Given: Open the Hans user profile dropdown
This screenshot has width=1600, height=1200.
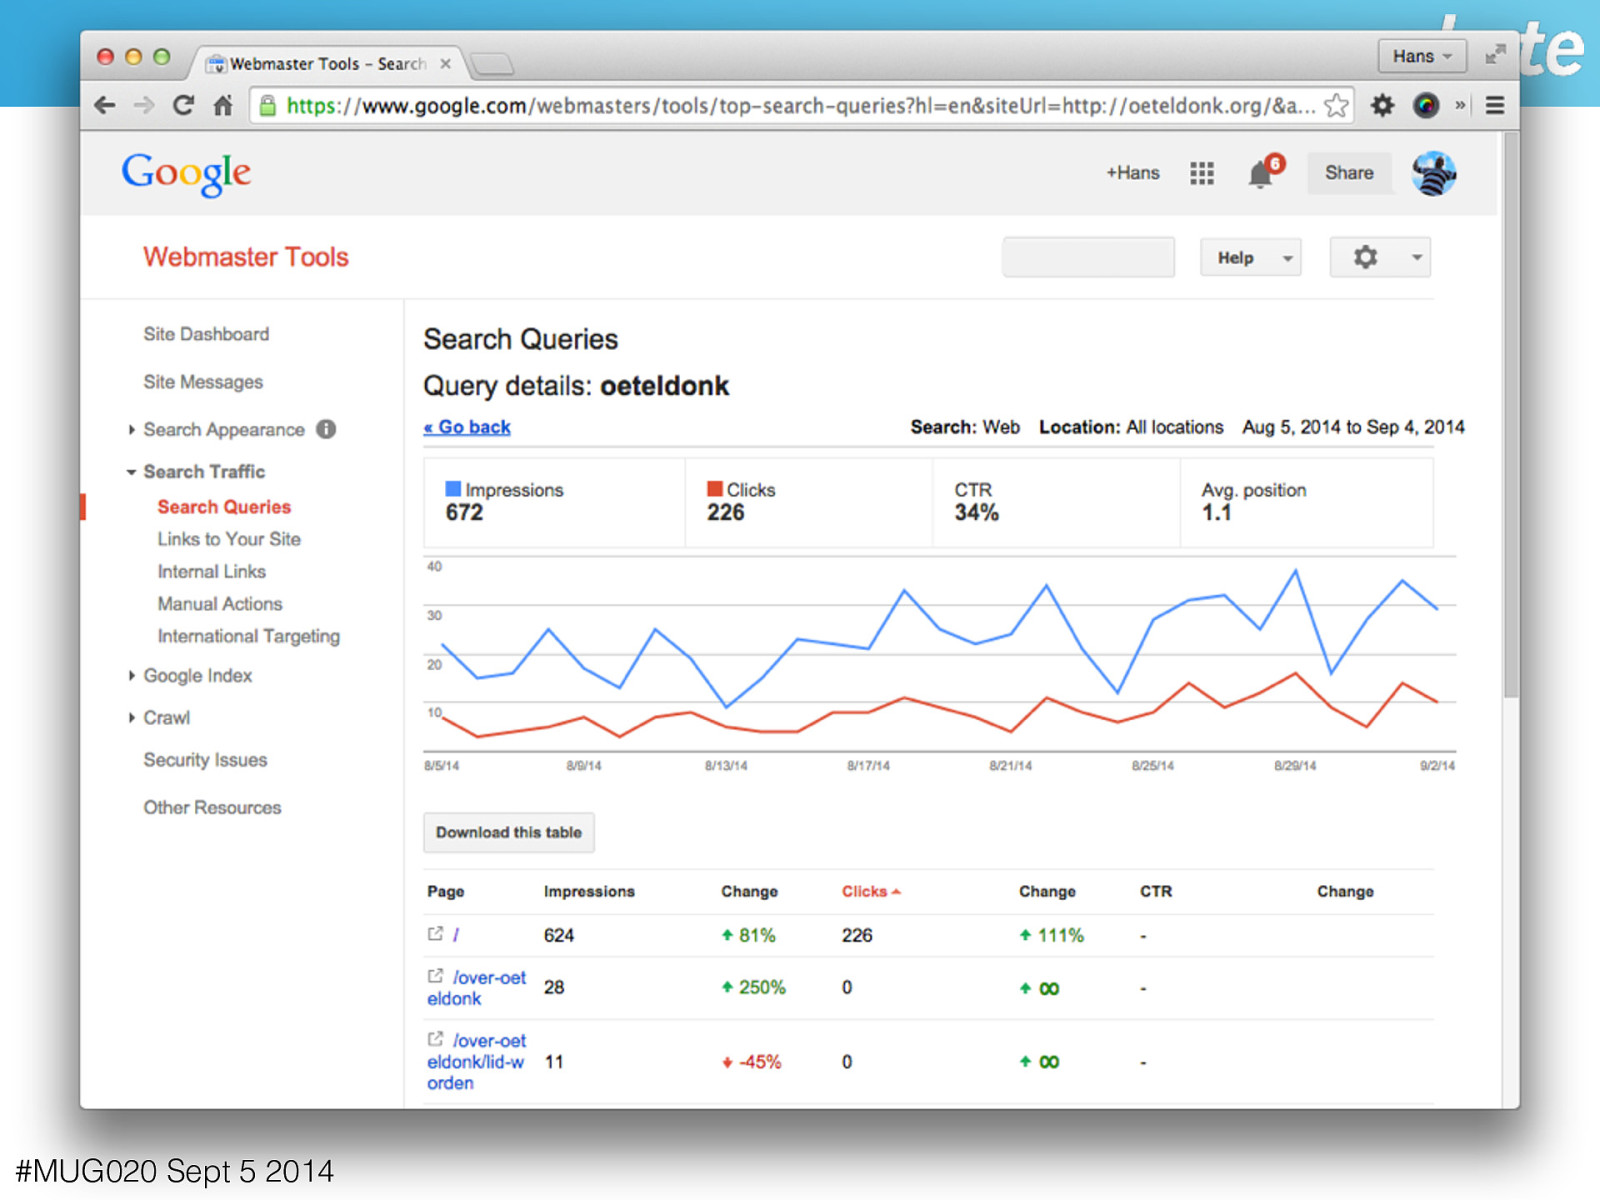Looking at the screenshot, I should pos(1422,56).
